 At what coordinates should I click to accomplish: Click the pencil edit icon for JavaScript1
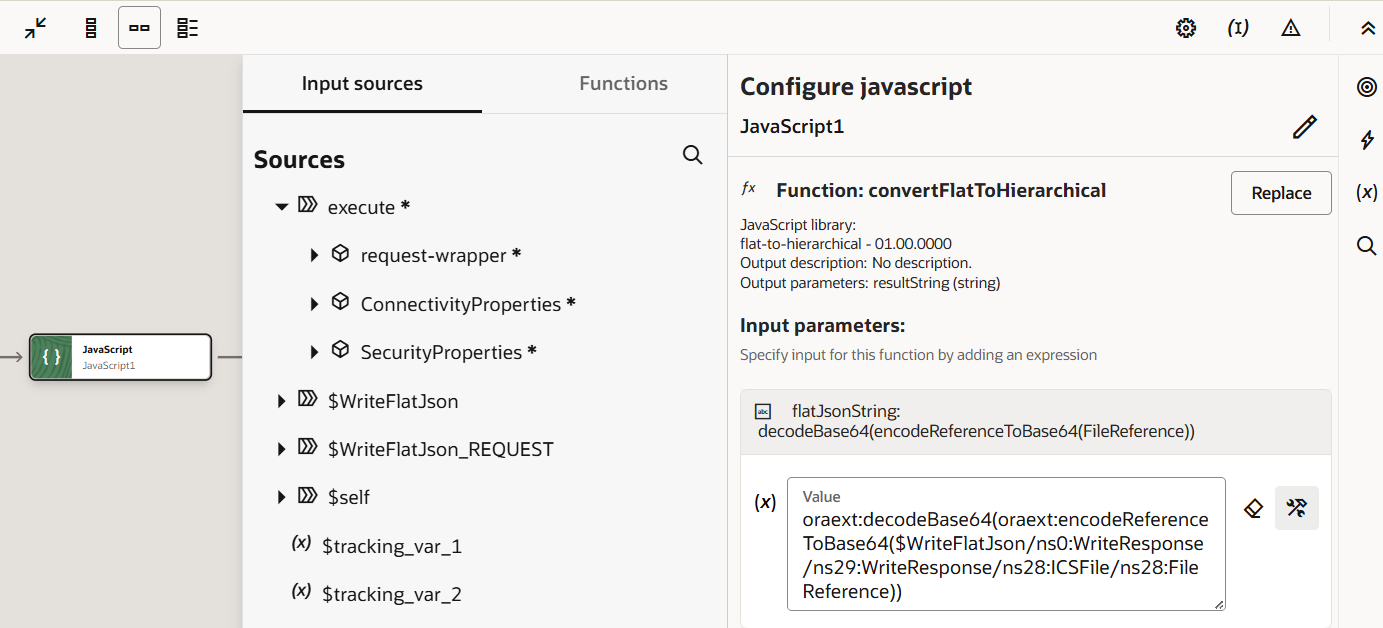pyautogui.click(x=1304, y=127)
